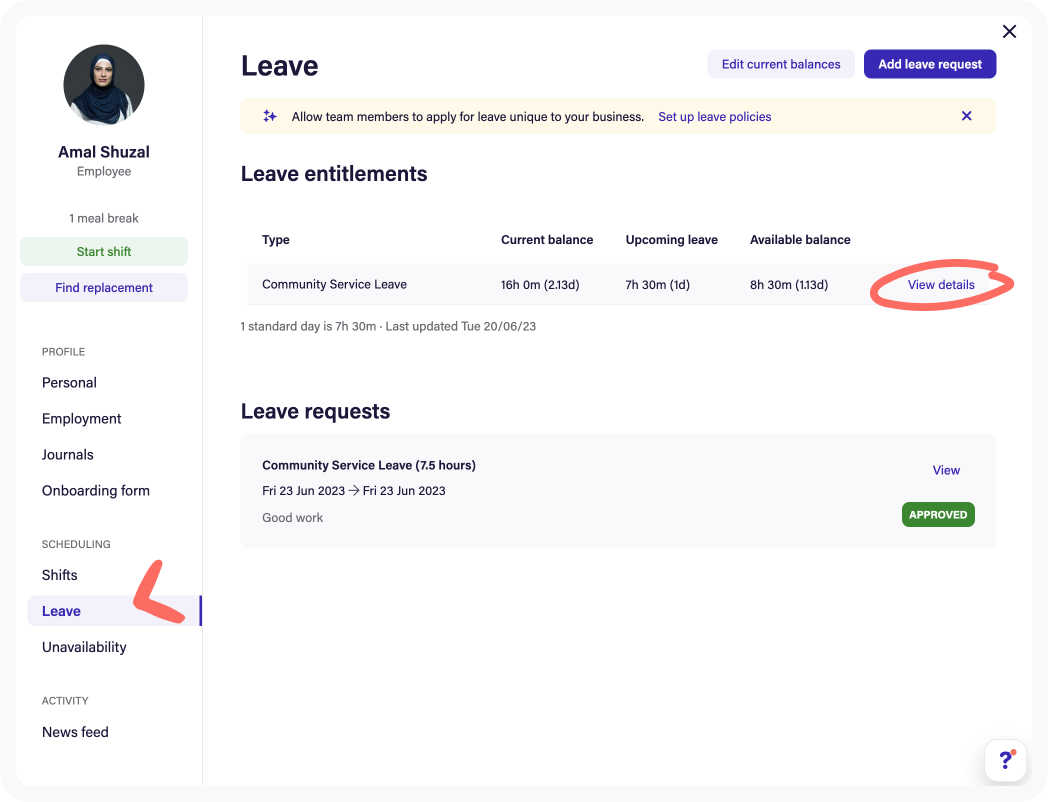Click Edit current balances button
1048x802 pixels.
click(781, 64)
